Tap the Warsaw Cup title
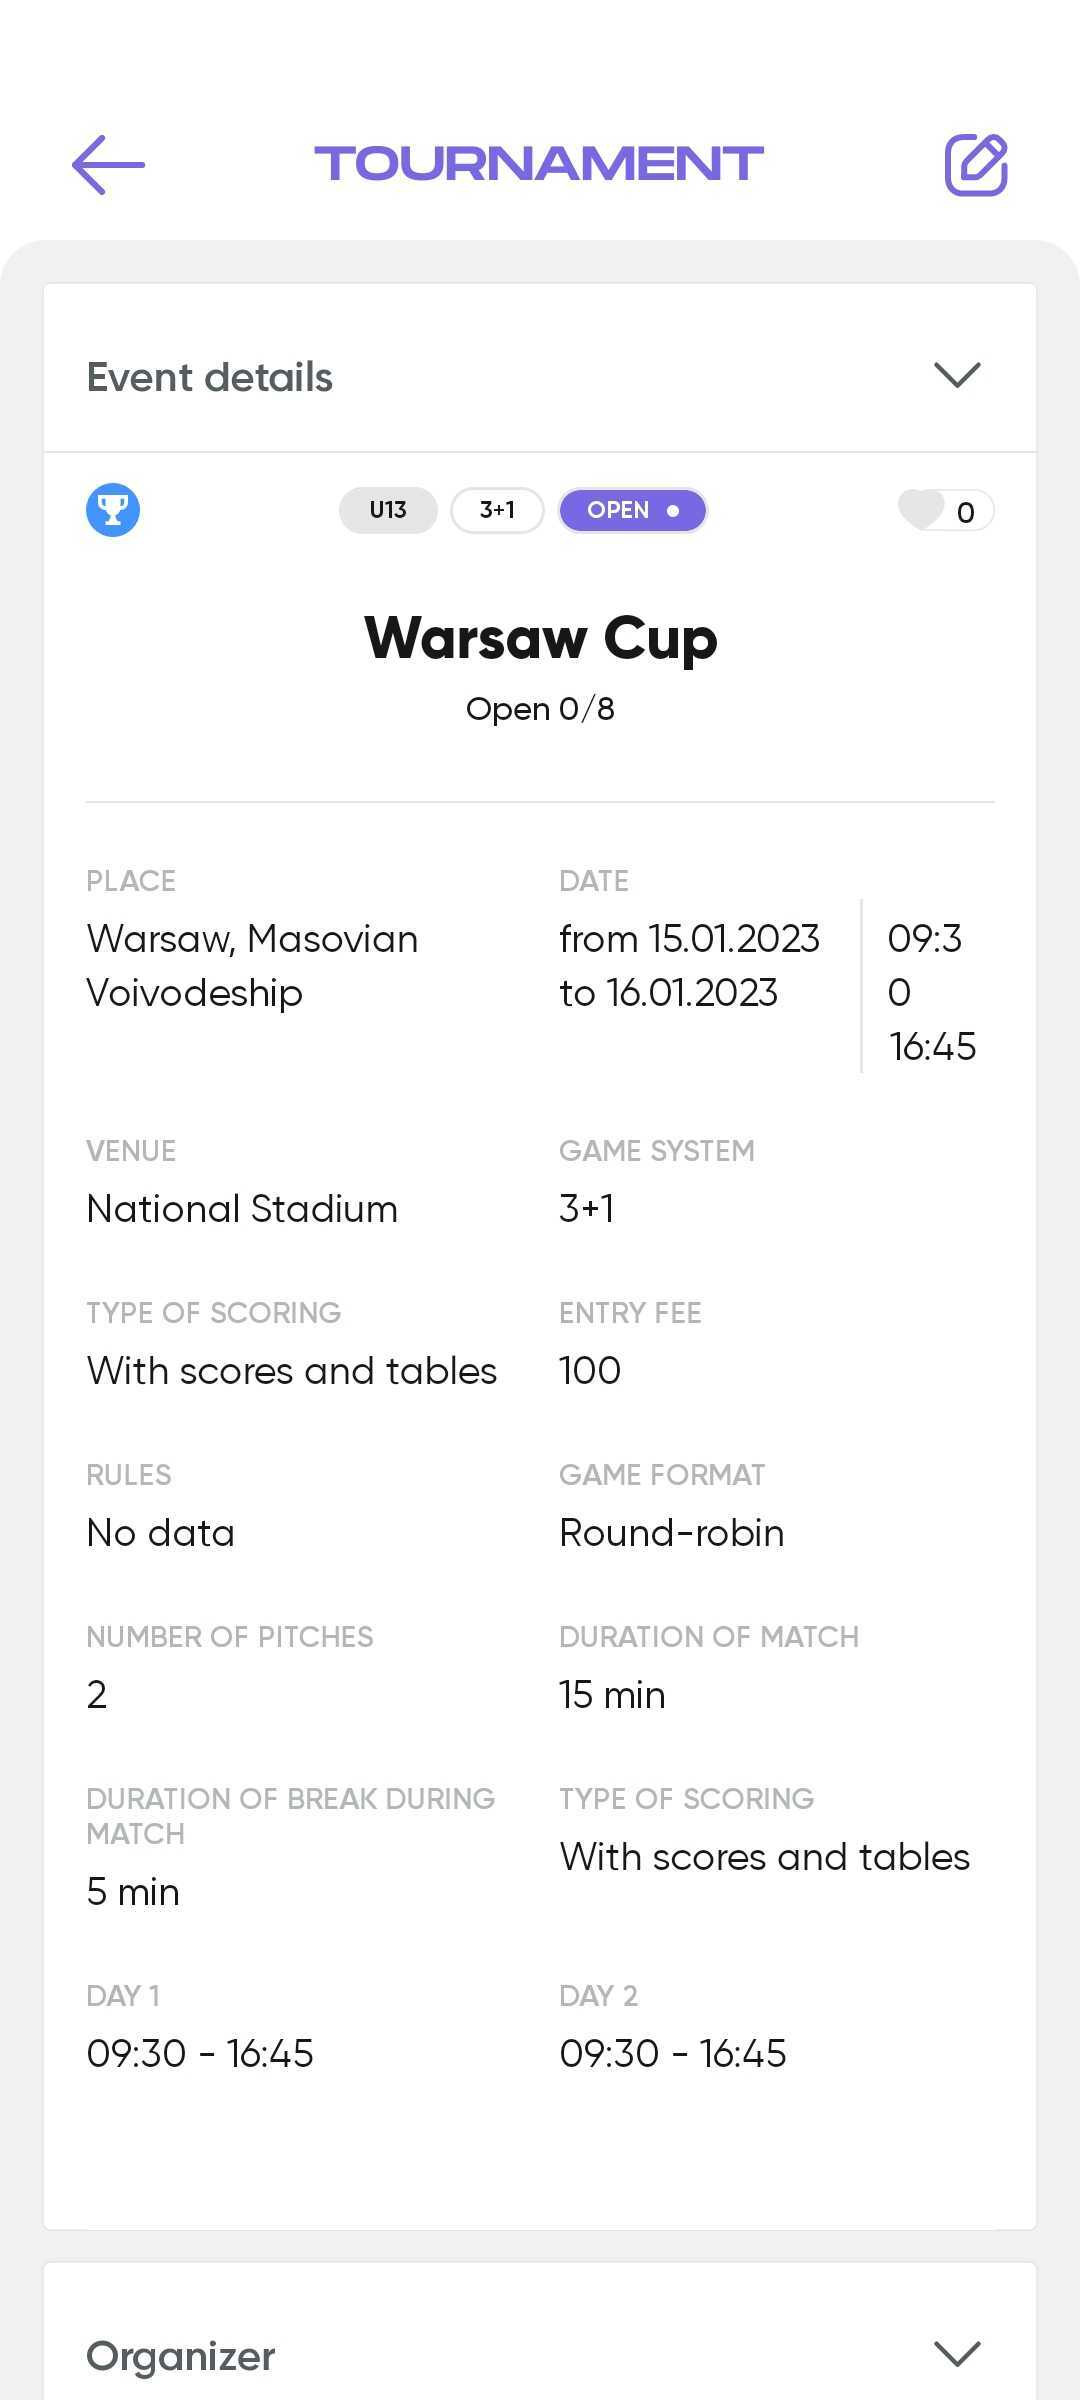The width and height of the screenshot is (1080, 2400). 540,638
